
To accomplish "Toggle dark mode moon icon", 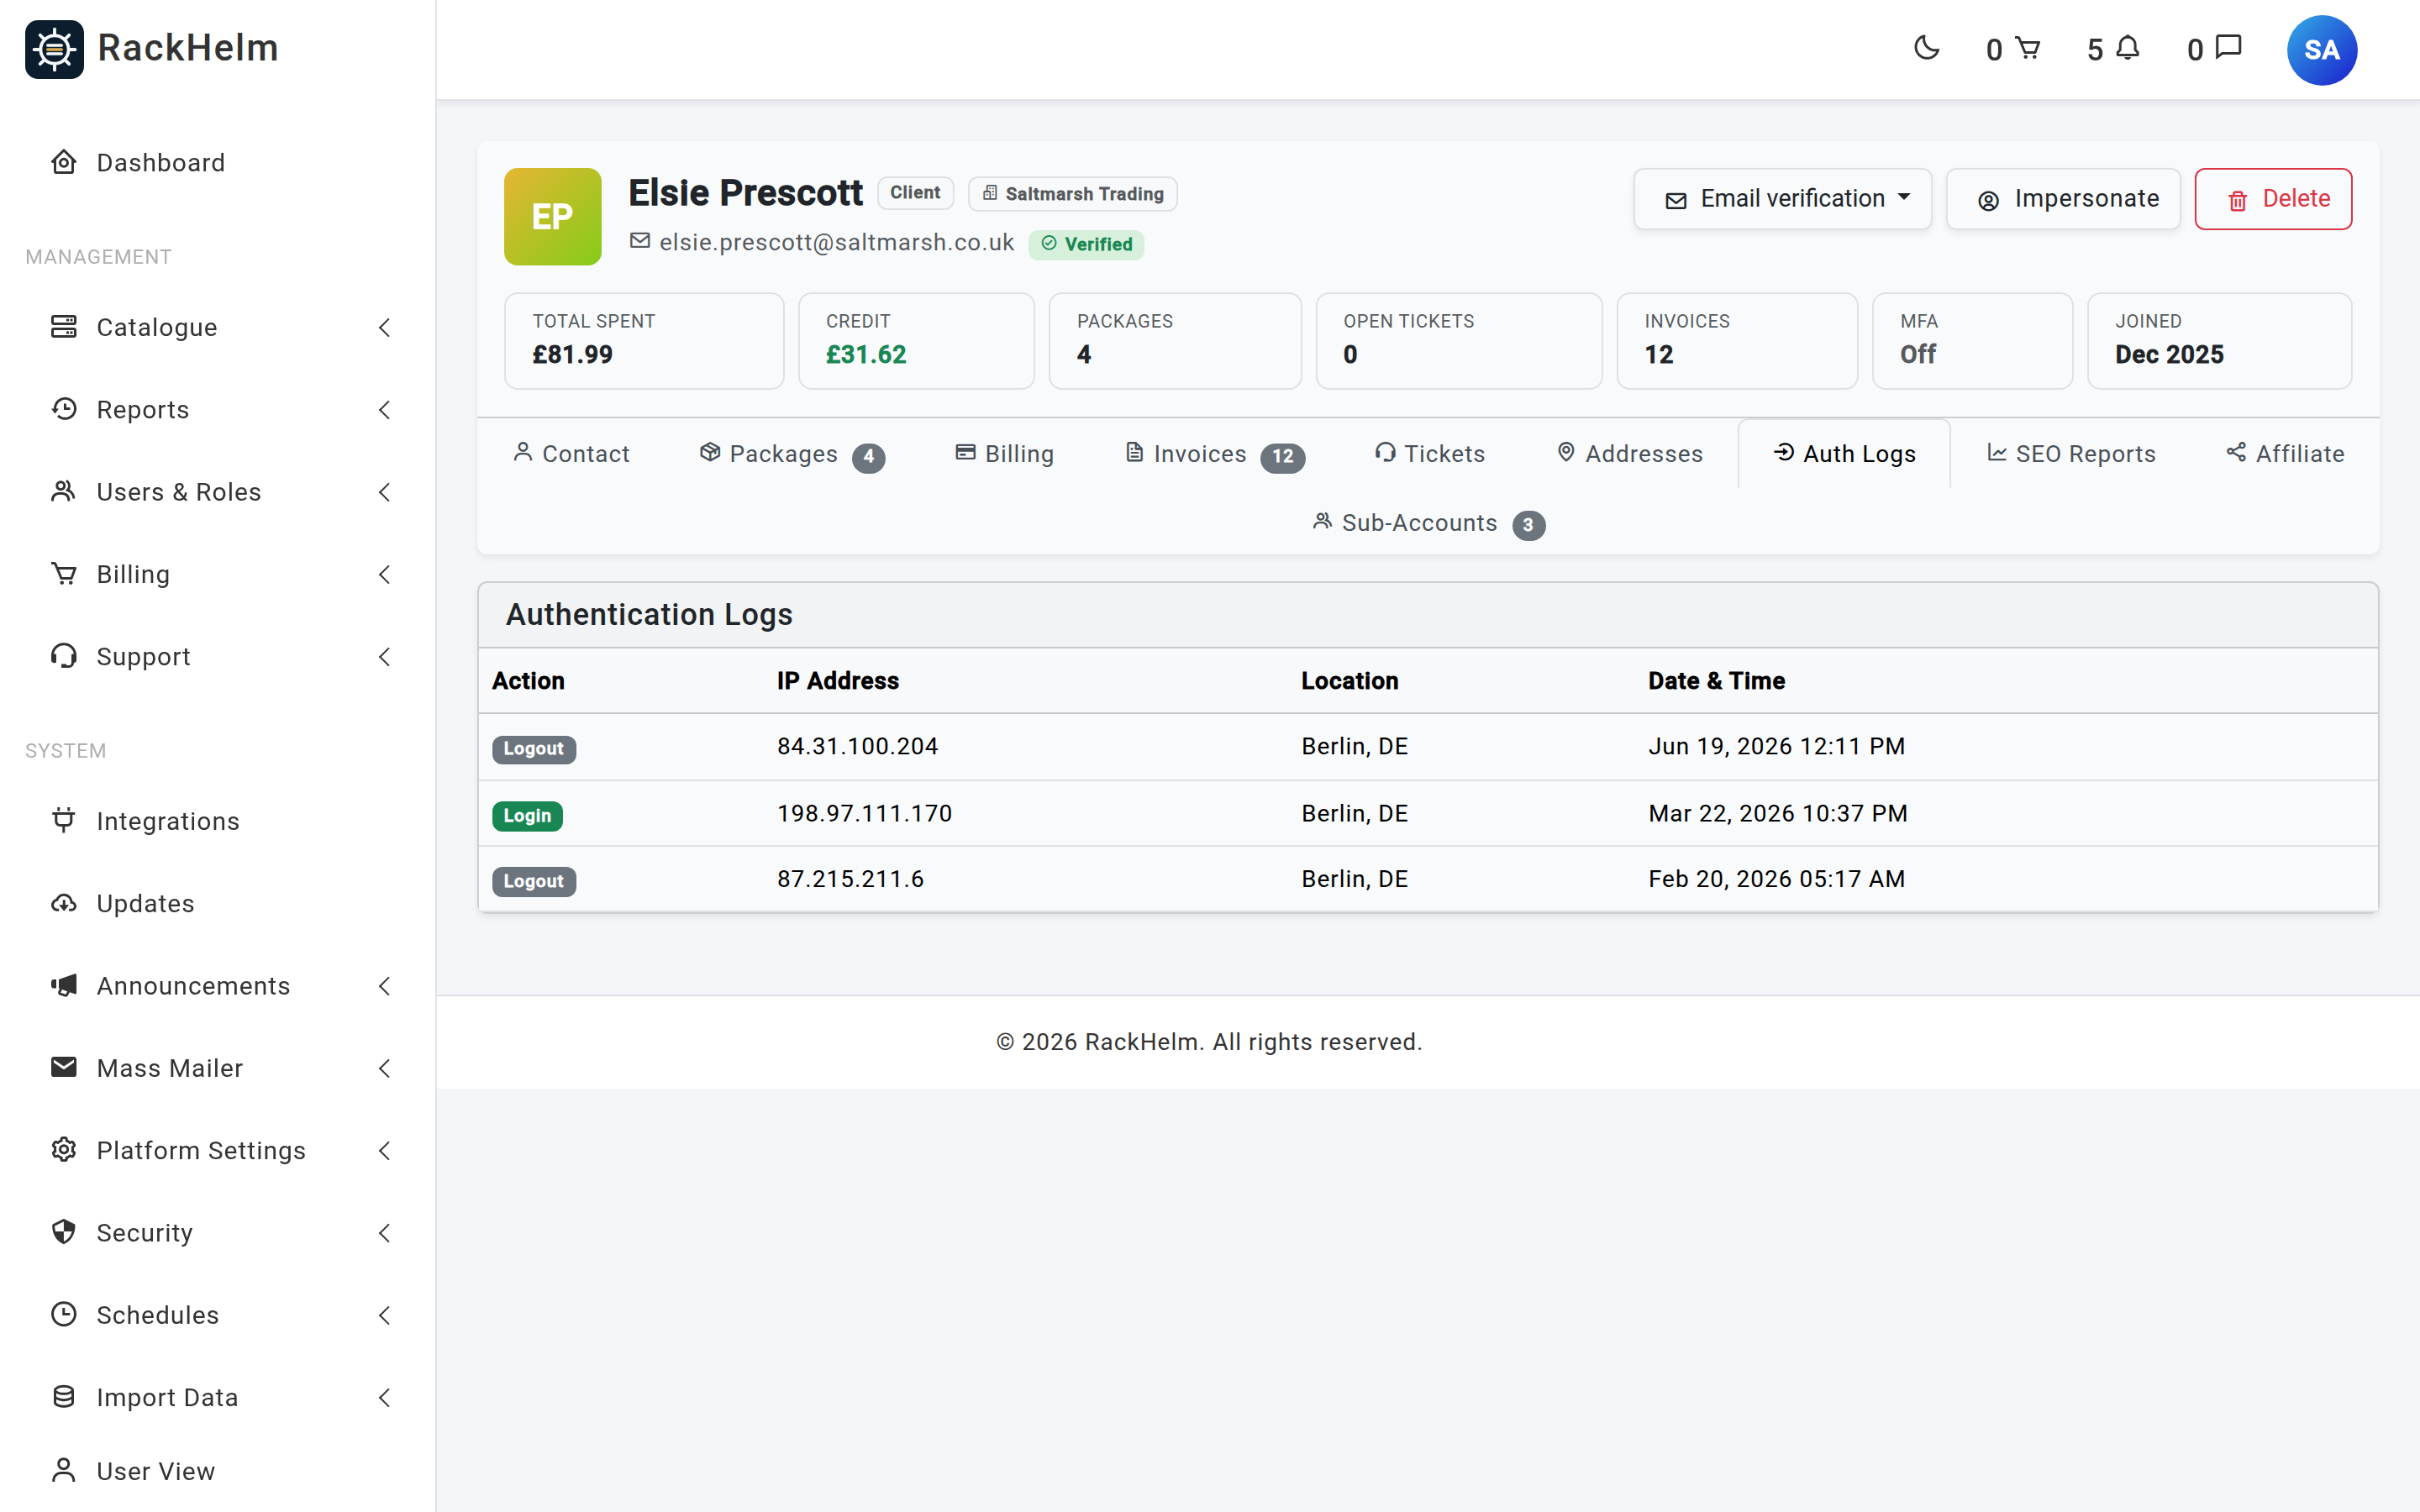I will pyautogui.click(x=1926, y=48).
